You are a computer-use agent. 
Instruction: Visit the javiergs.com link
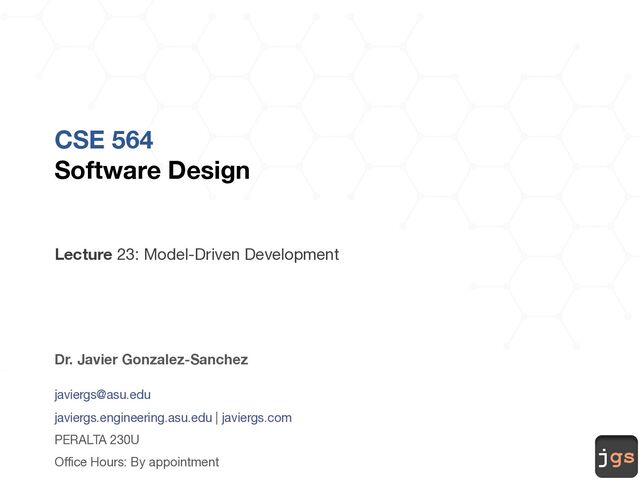pos(257,418)
